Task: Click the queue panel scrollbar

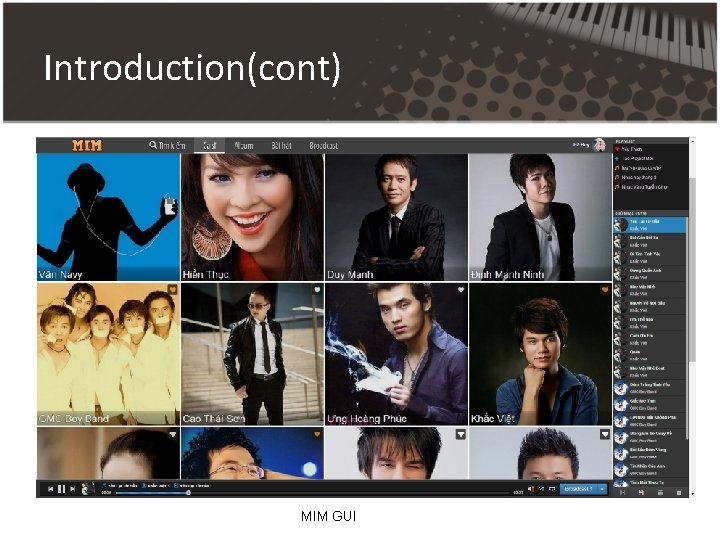Action: pos(687,328)
